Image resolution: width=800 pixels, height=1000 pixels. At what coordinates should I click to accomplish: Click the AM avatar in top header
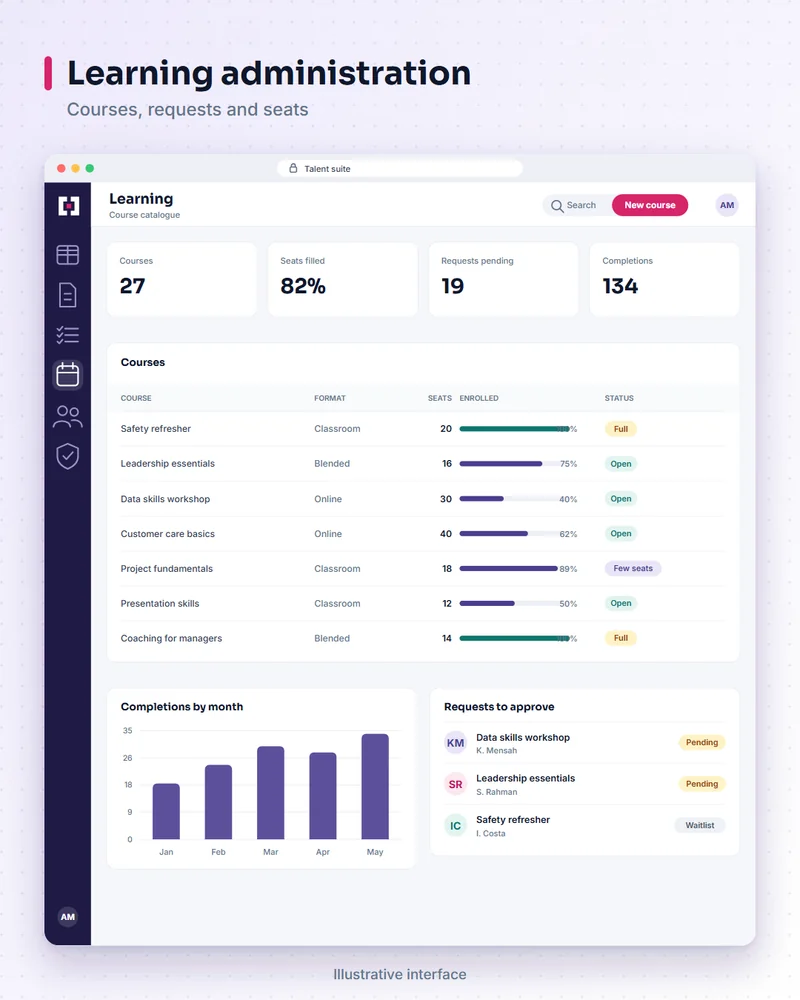(727, 205)
